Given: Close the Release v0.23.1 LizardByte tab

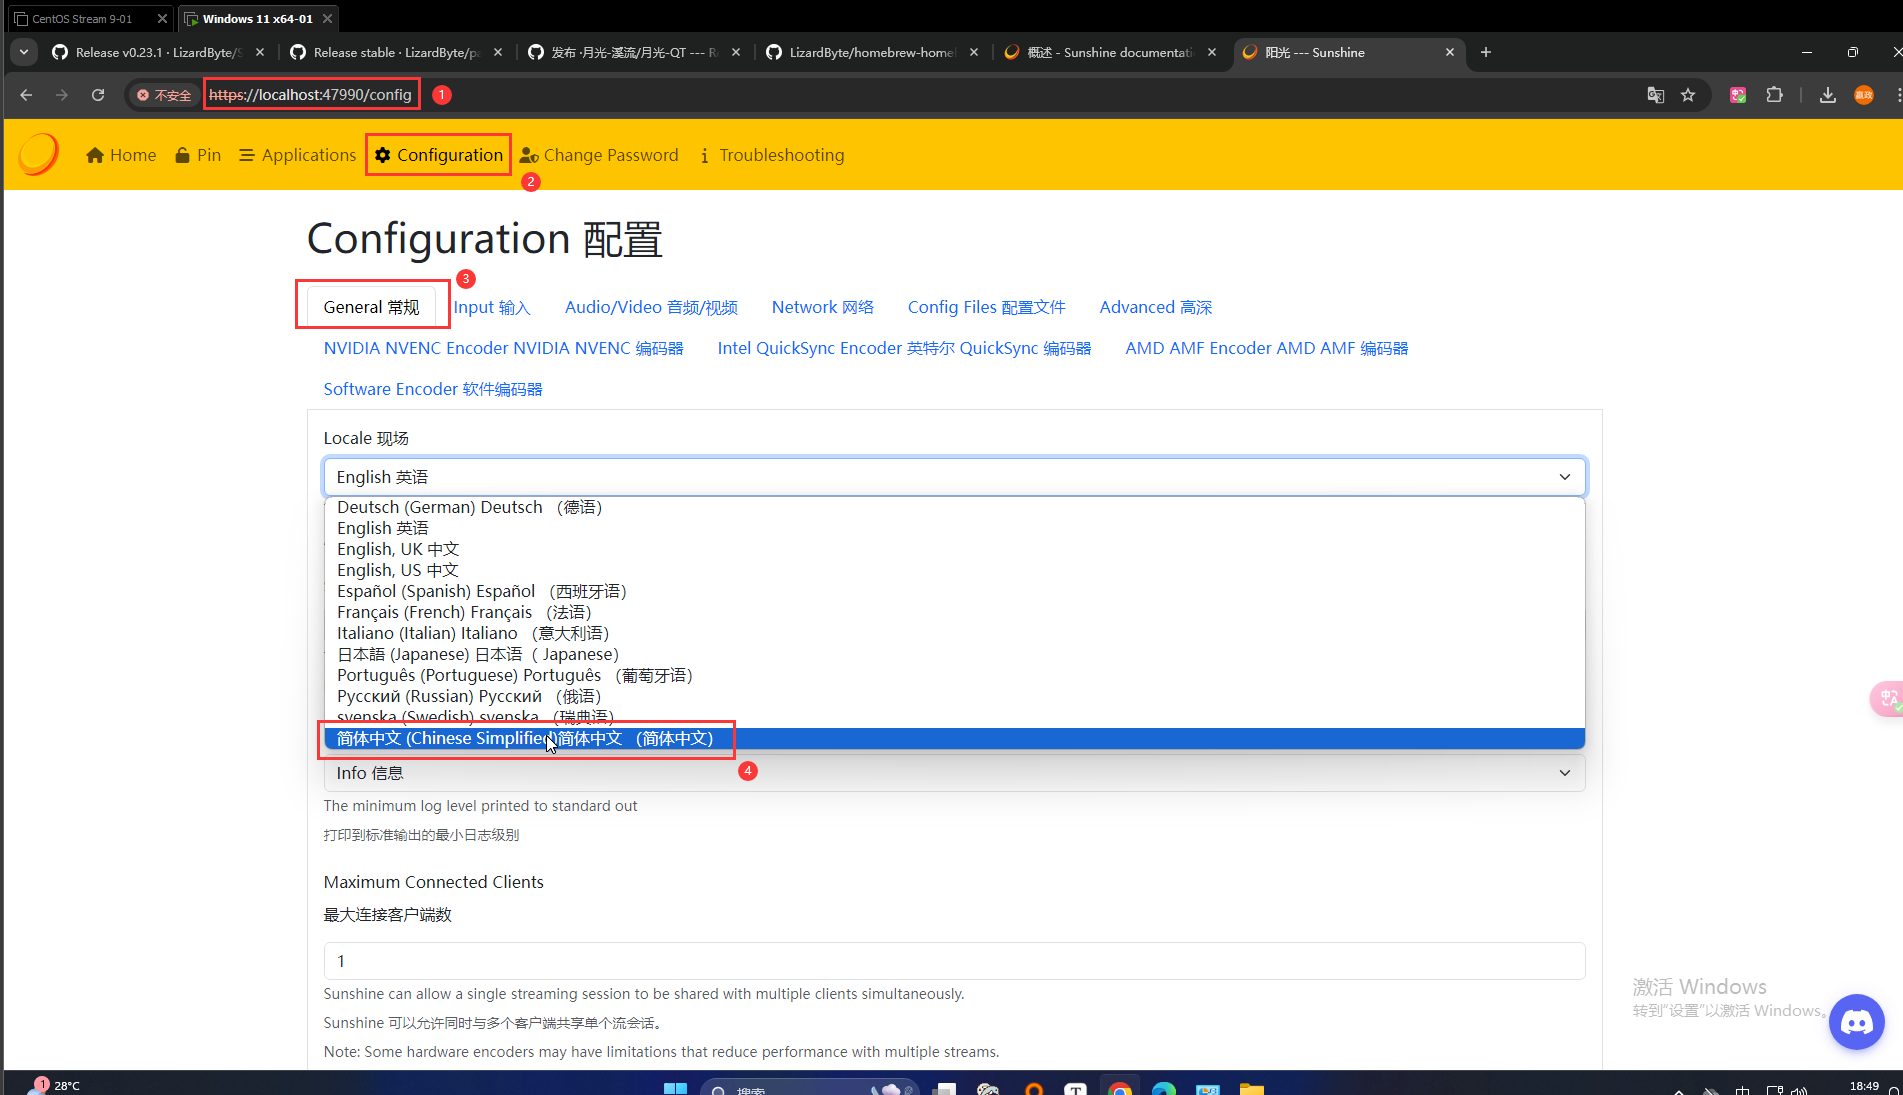Looking at the screenshot, I should tap(260, 52).
